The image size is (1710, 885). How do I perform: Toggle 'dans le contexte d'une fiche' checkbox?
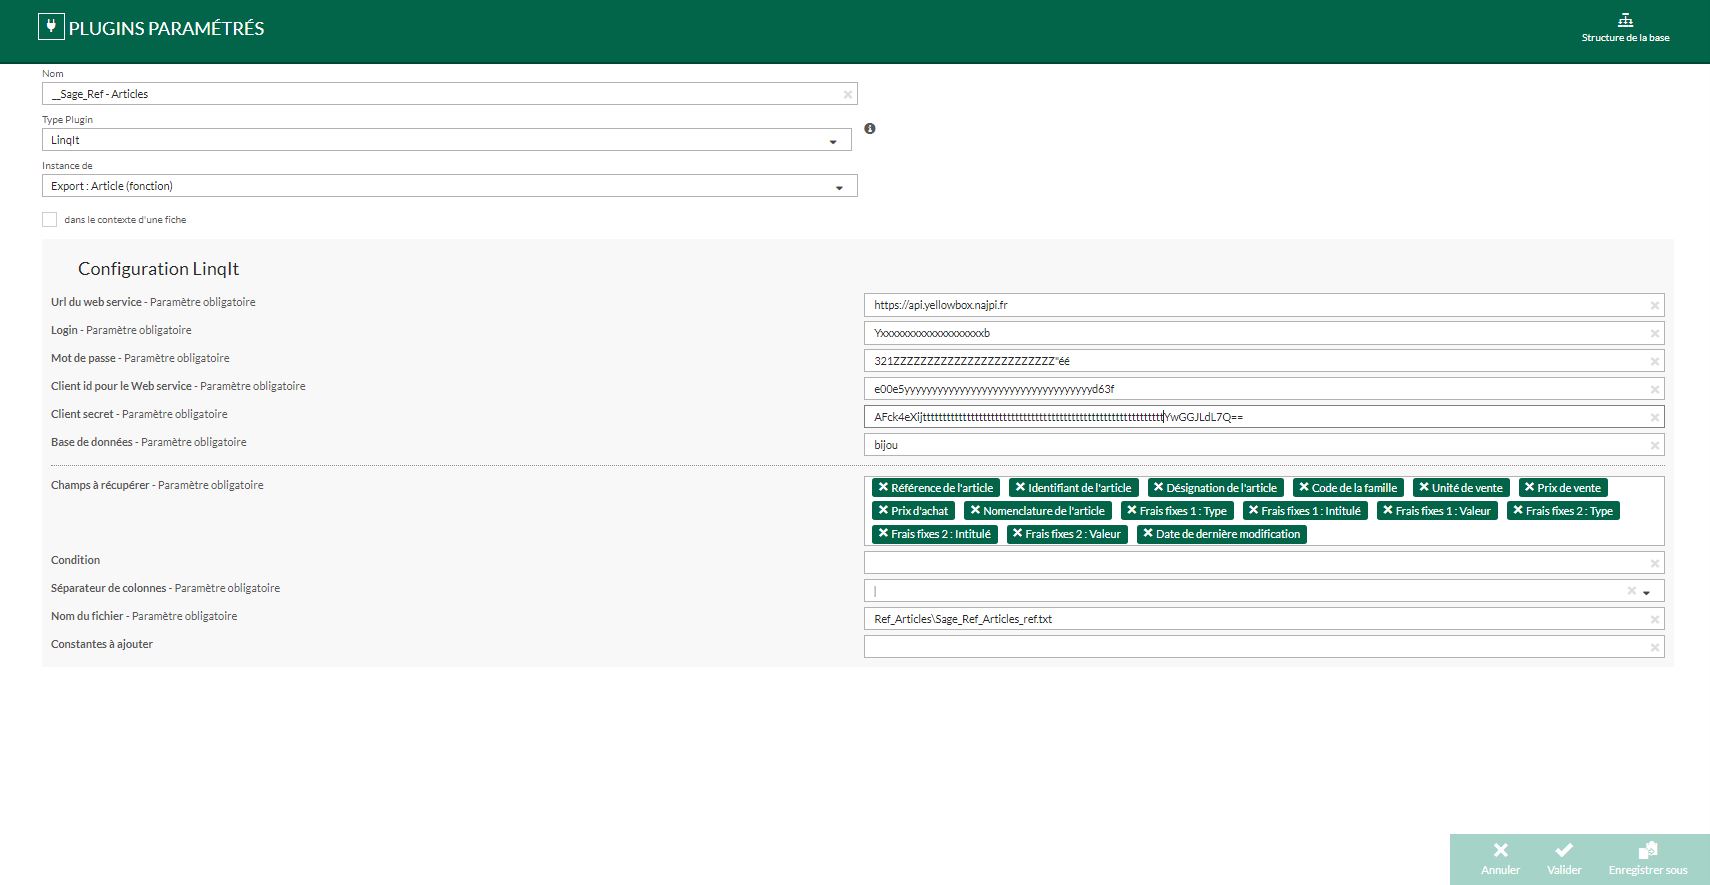(x=50, y=220)
